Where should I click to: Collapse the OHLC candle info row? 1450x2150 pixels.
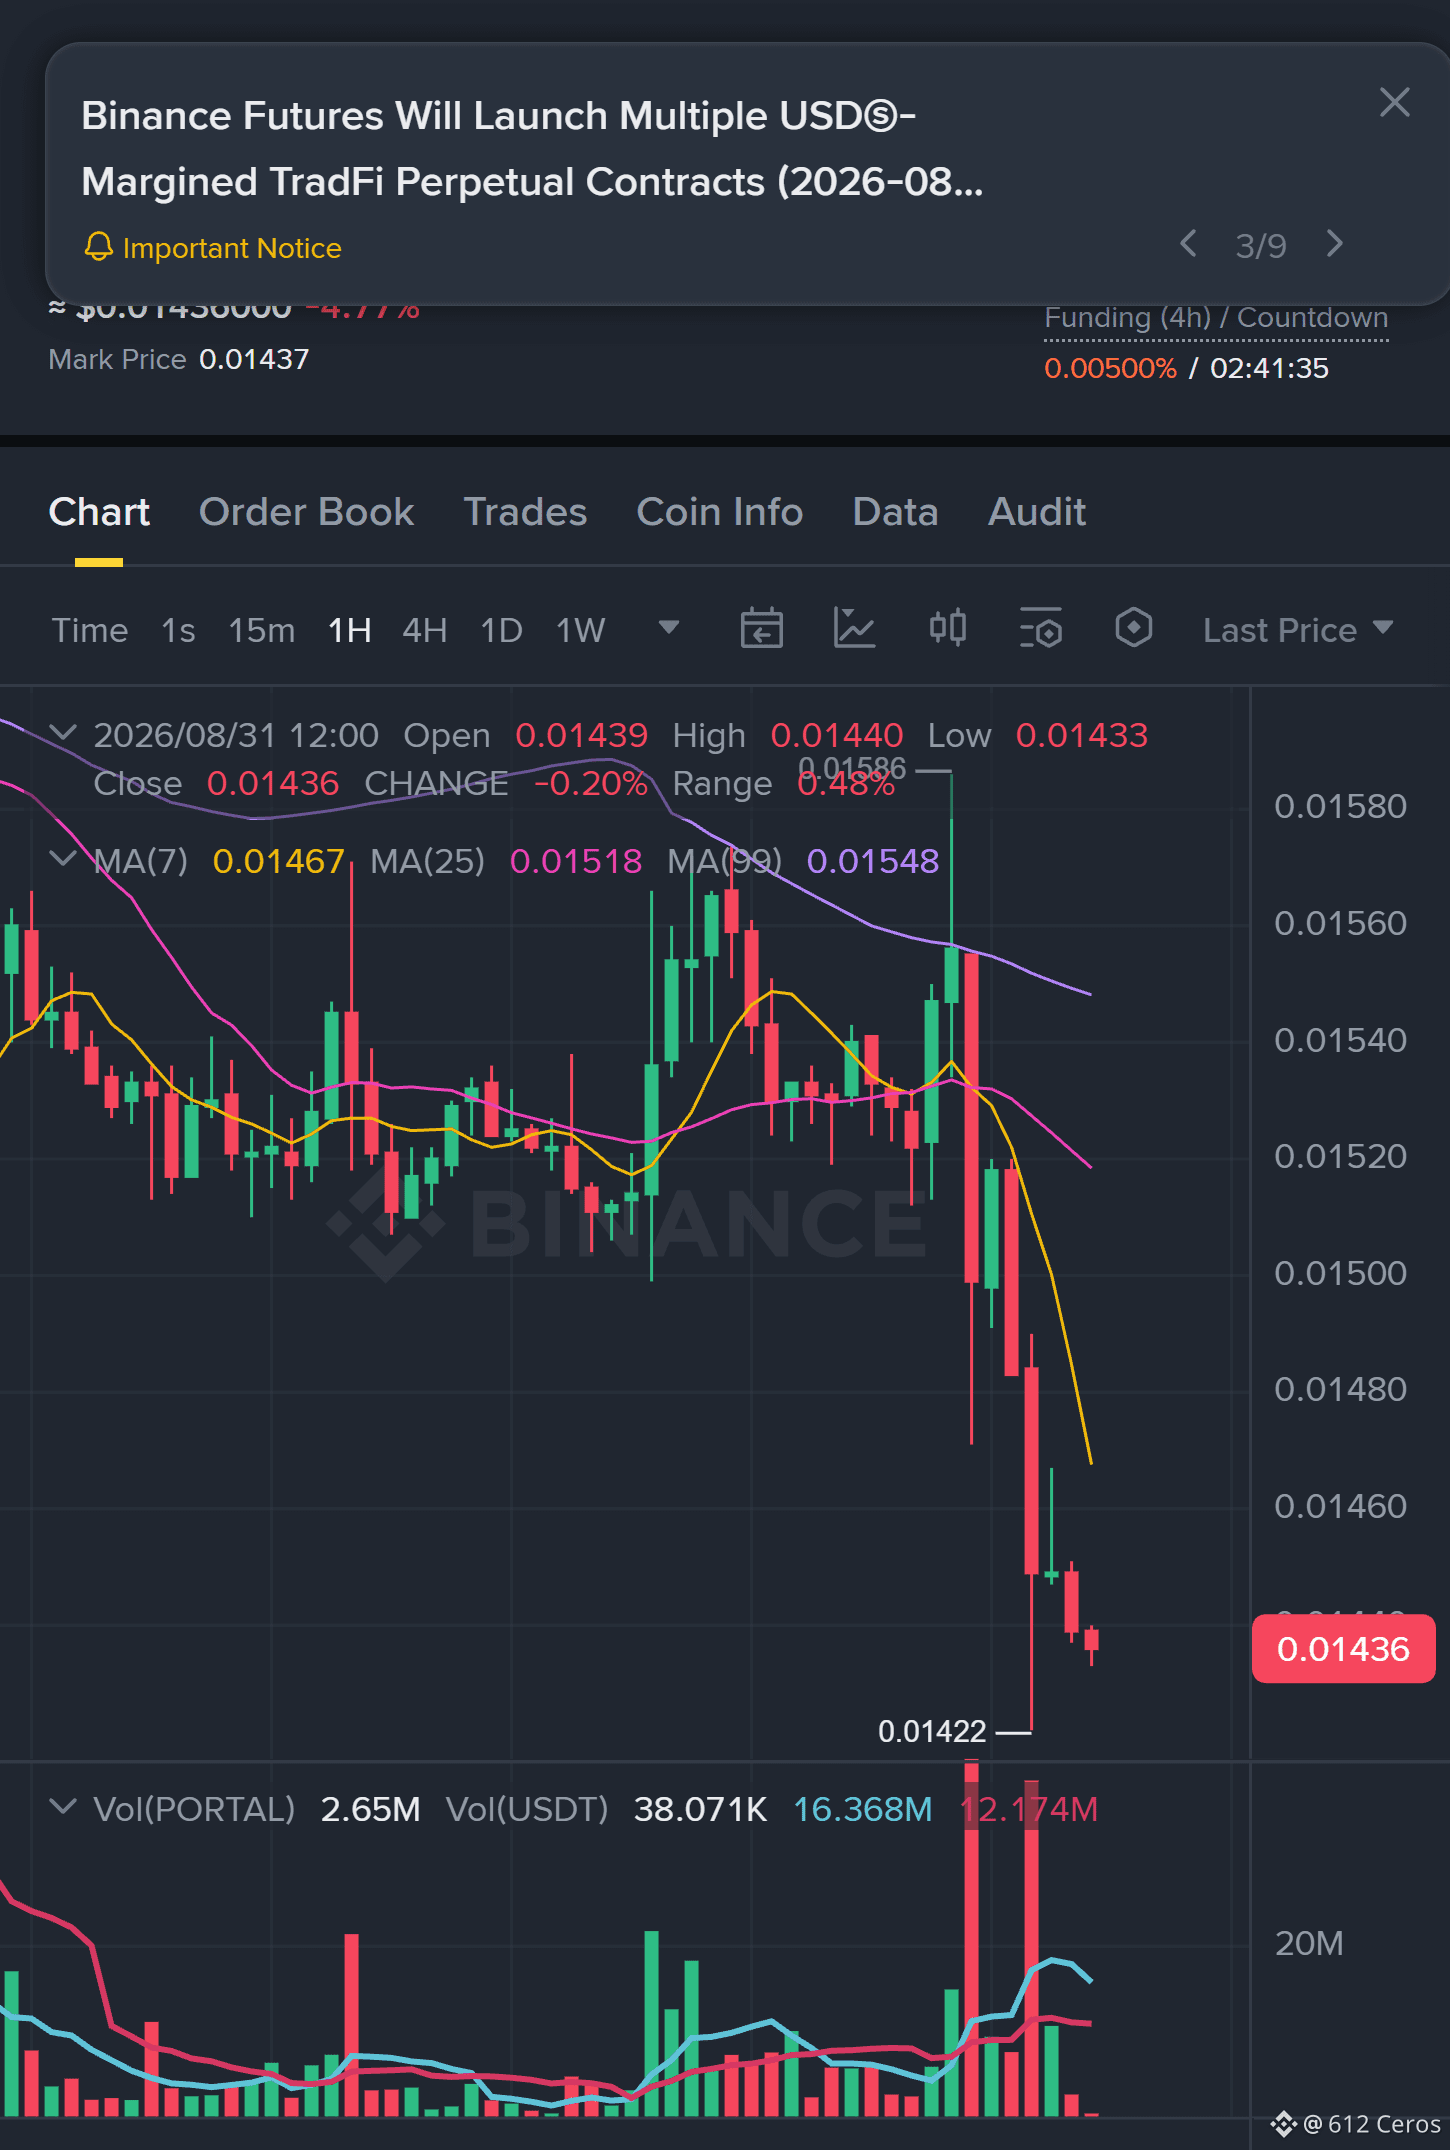pos(63,733)
